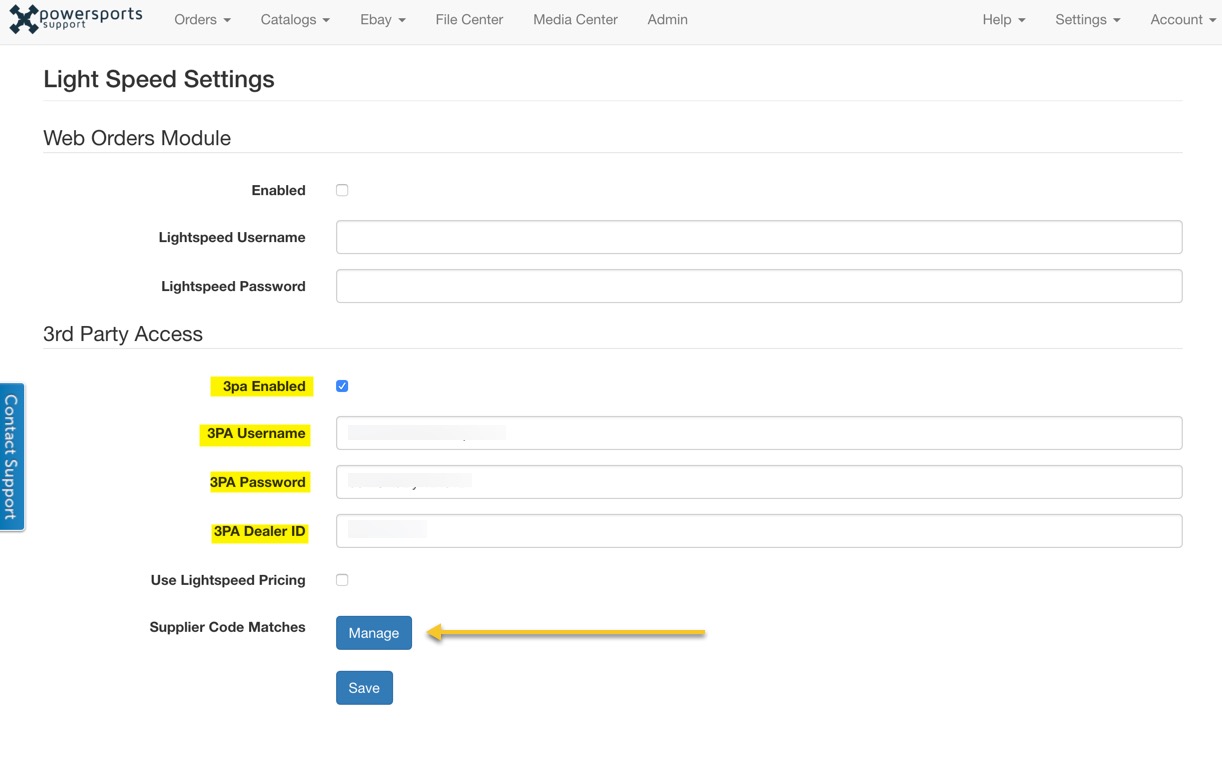Open the Orders dropdown menu
Image resolution: width=1222 pixels, height=761 pixels.
click(x=202, y=19)
